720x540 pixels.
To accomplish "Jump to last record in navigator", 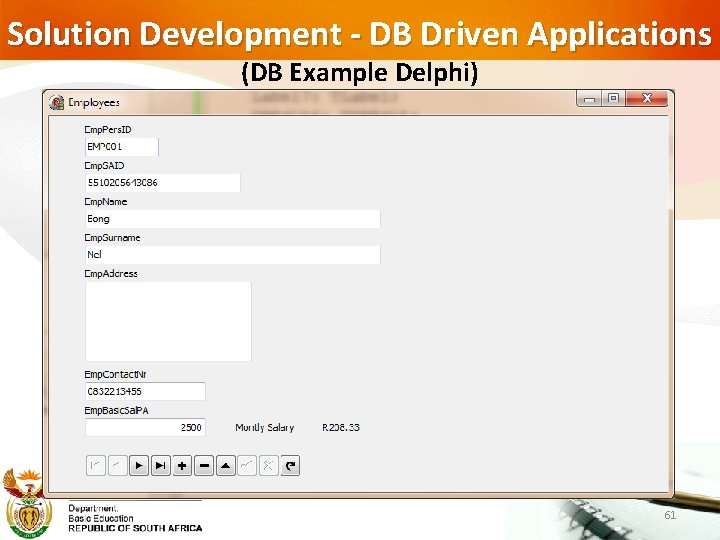I will click(x=160, y=466).
